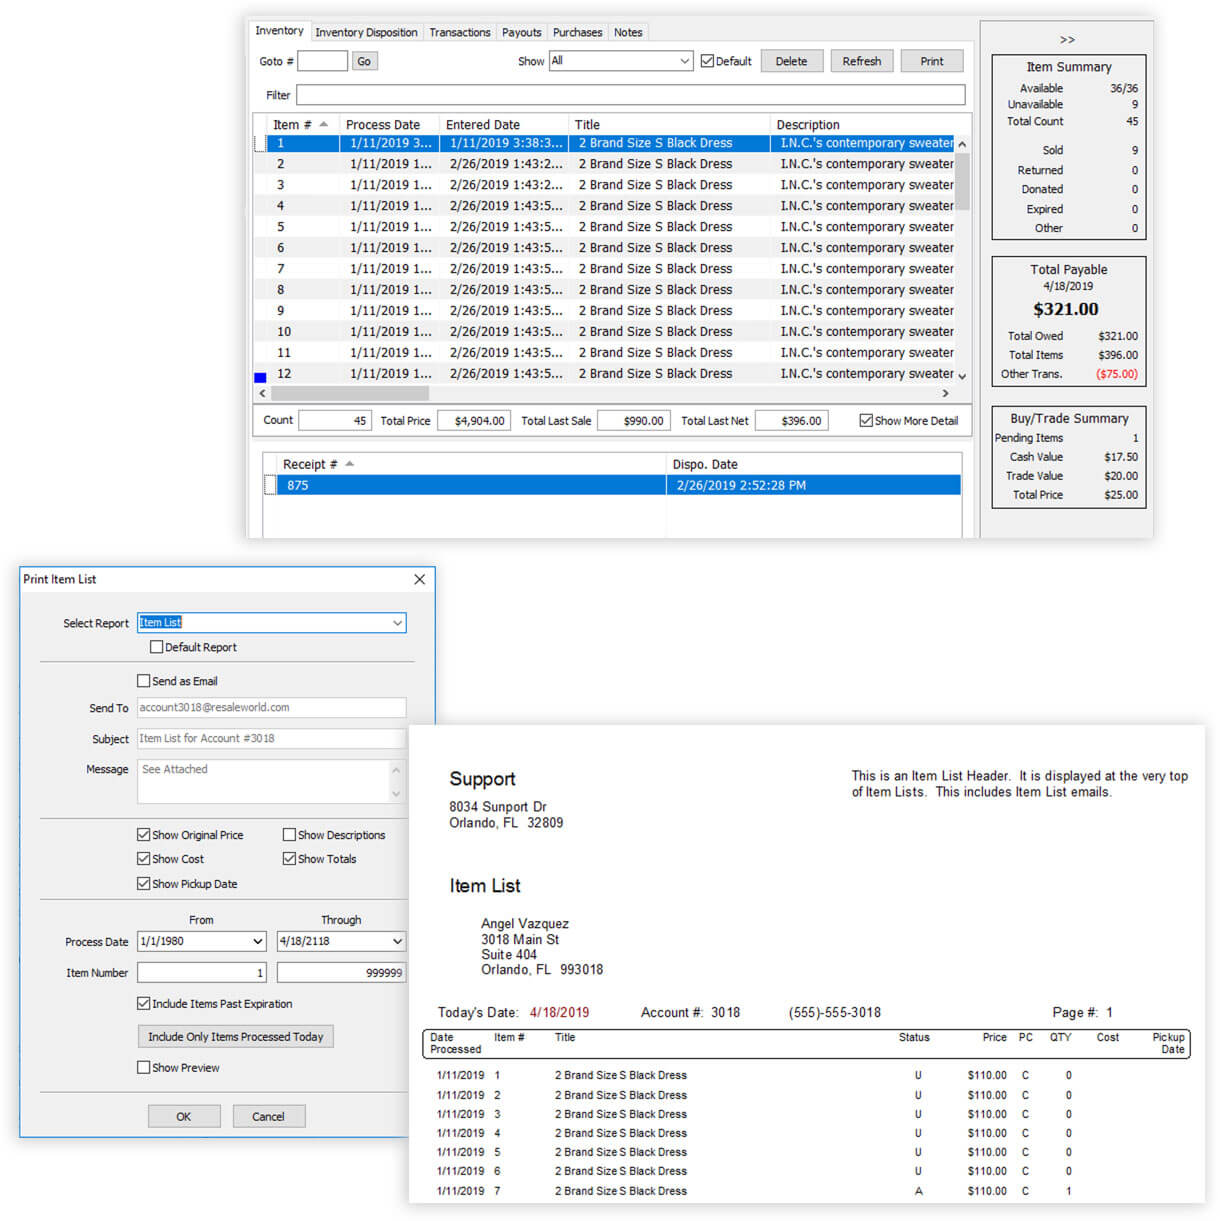Click the Filter input field

click(631, 95)
